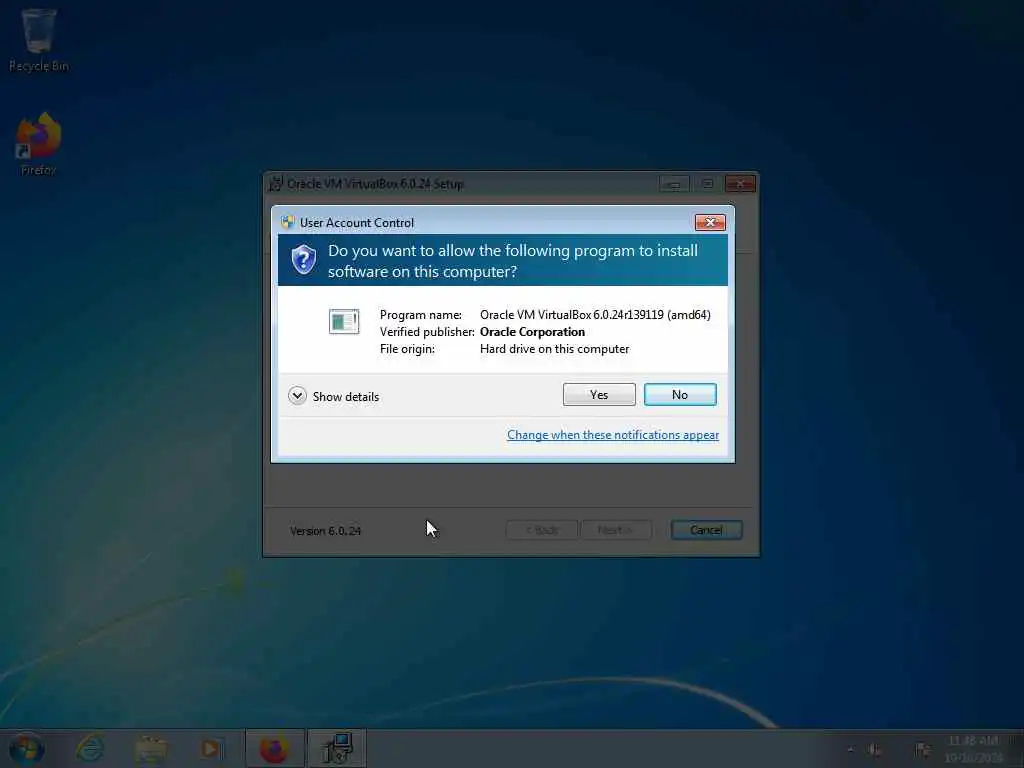Viewport: 1024px width, 768px height.
Task: Select the VirtualBox installer taskbar button
Action: click(337, 749)
